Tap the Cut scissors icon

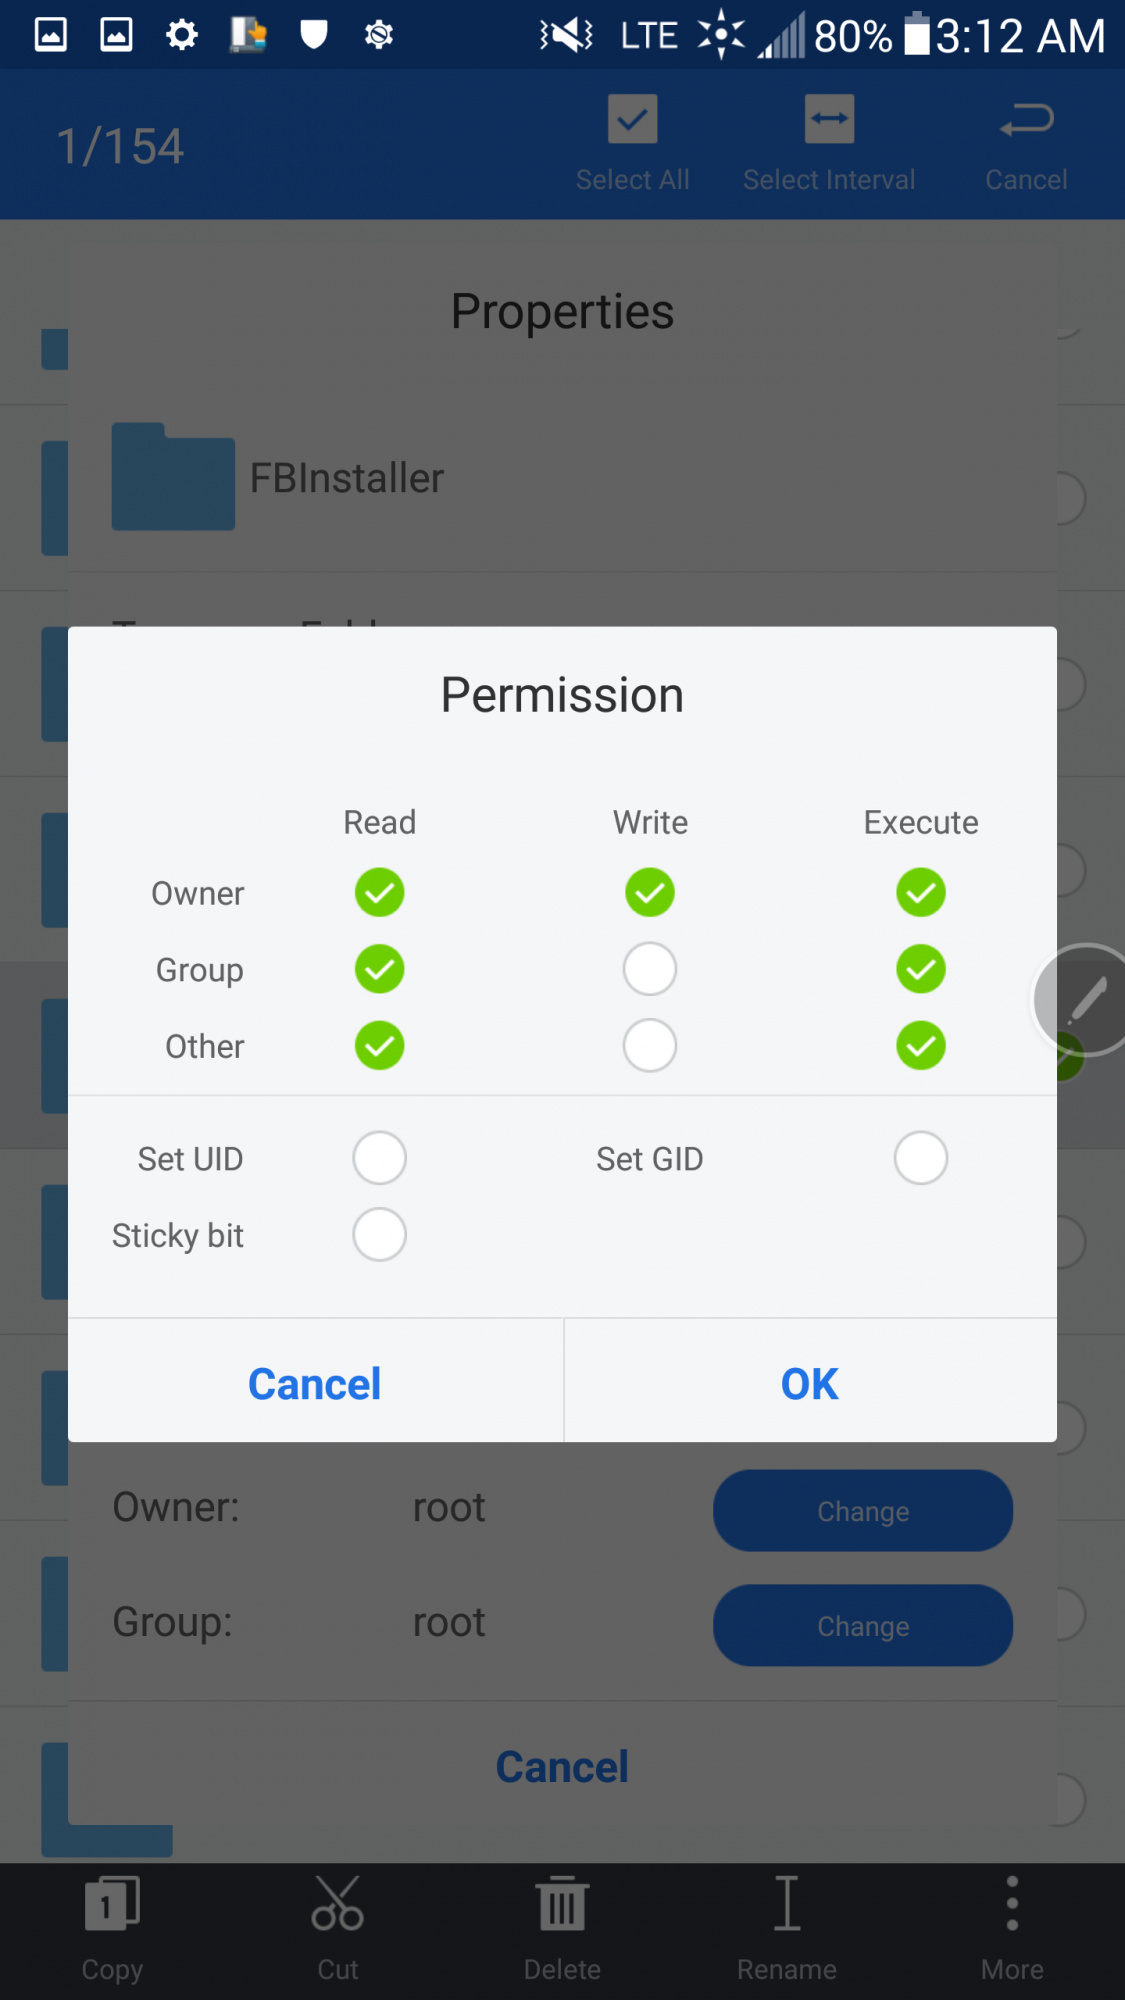point(337,1903)
